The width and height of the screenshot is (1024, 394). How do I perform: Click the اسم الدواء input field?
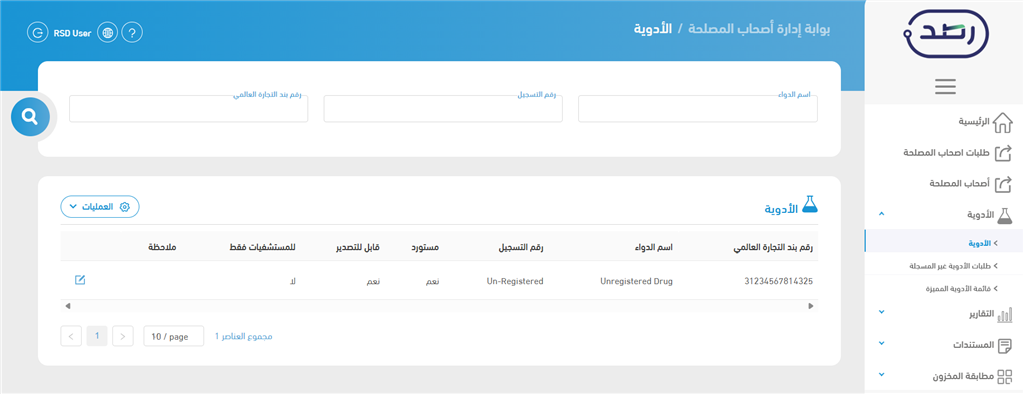[697, 108]
